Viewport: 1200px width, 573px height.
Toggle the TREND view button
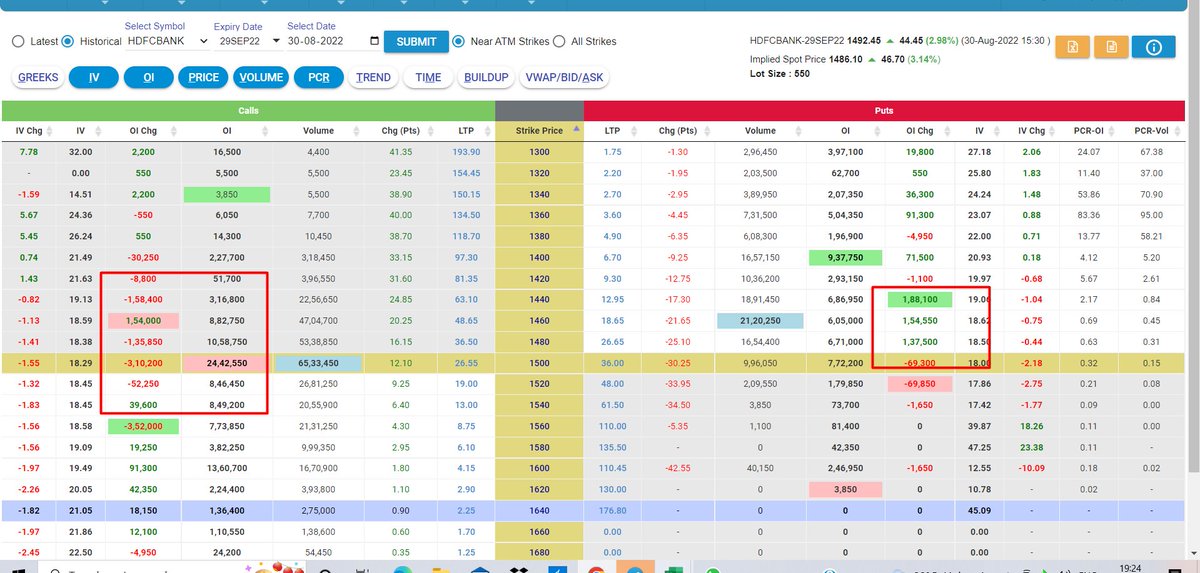point(373,77)
